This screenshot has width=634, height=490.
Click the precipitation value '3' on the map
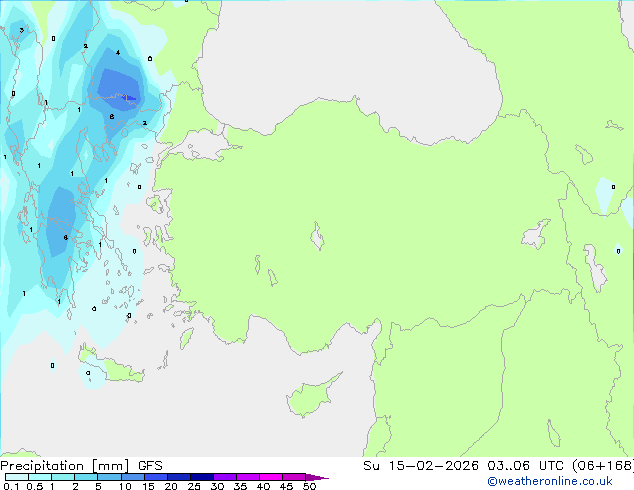point(21,30)
